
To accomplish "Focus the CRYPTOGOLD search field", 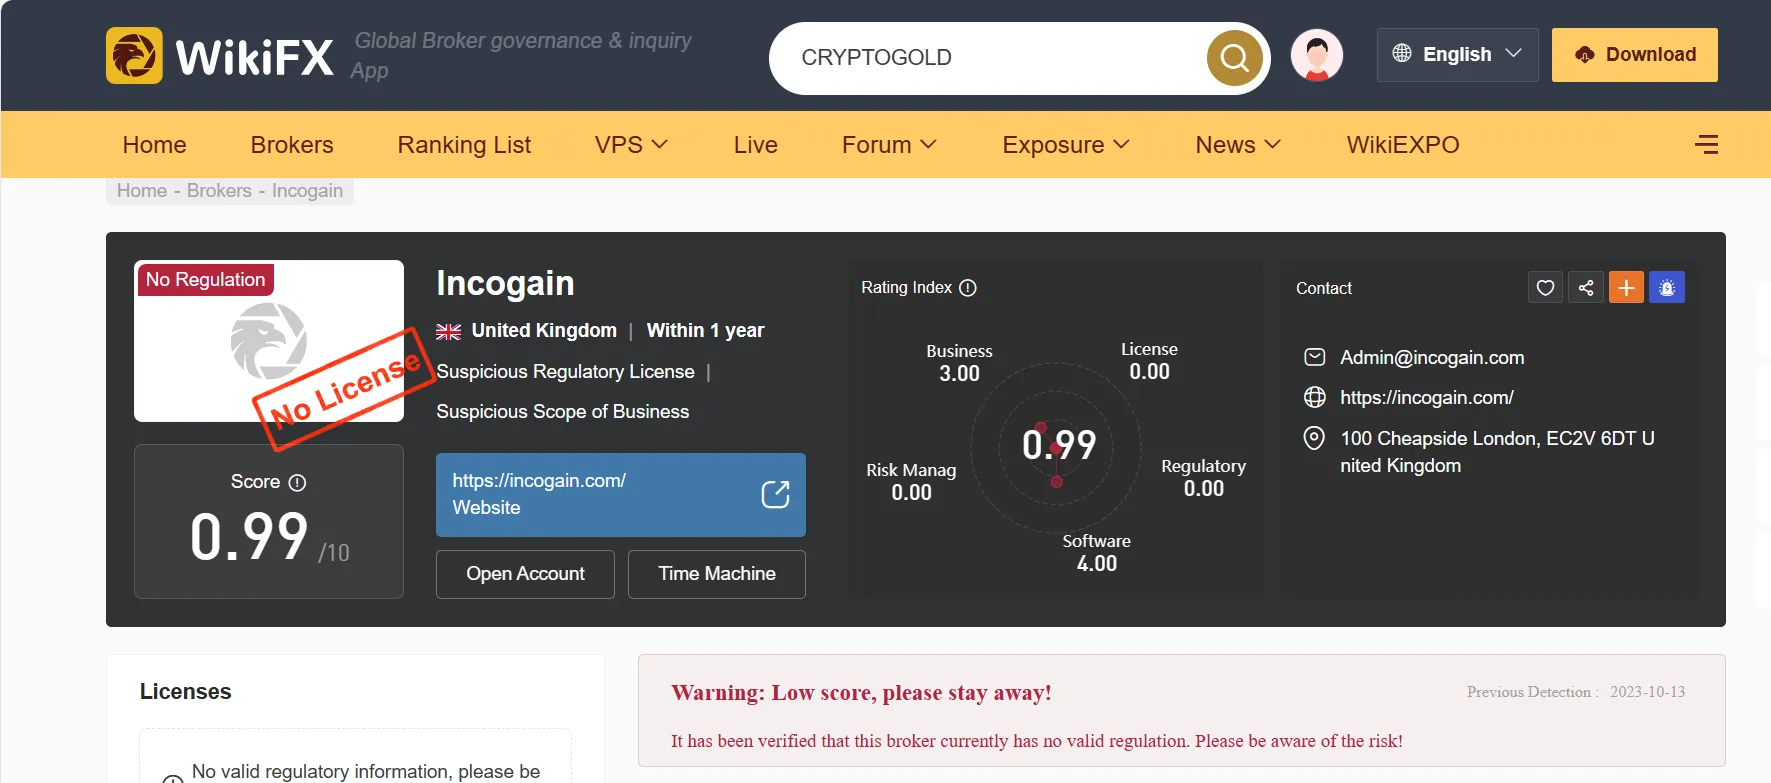I will click(1000, 58).
